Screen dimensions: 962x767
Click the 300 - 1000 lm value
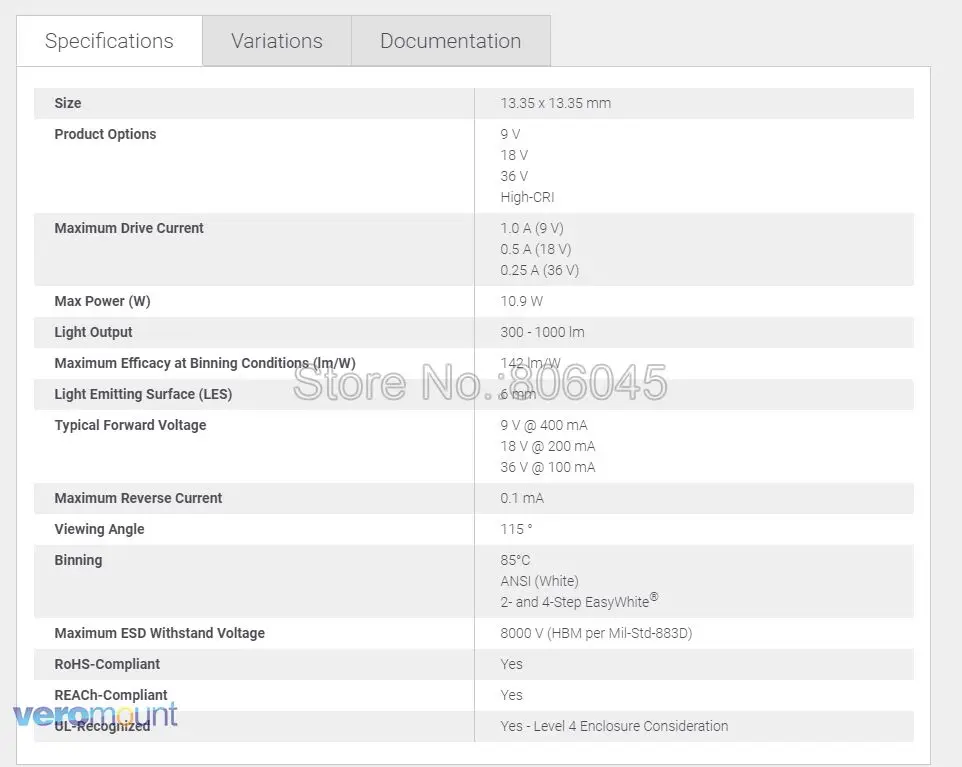[542, 333]
